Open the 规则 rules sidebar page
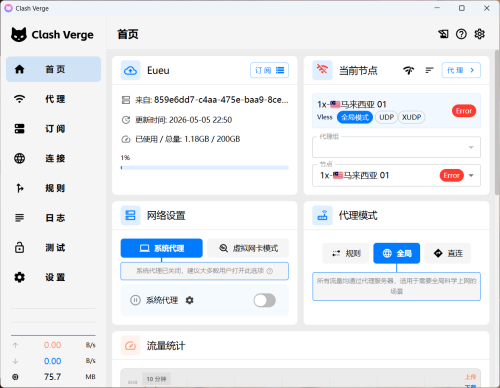 [53, 188]
